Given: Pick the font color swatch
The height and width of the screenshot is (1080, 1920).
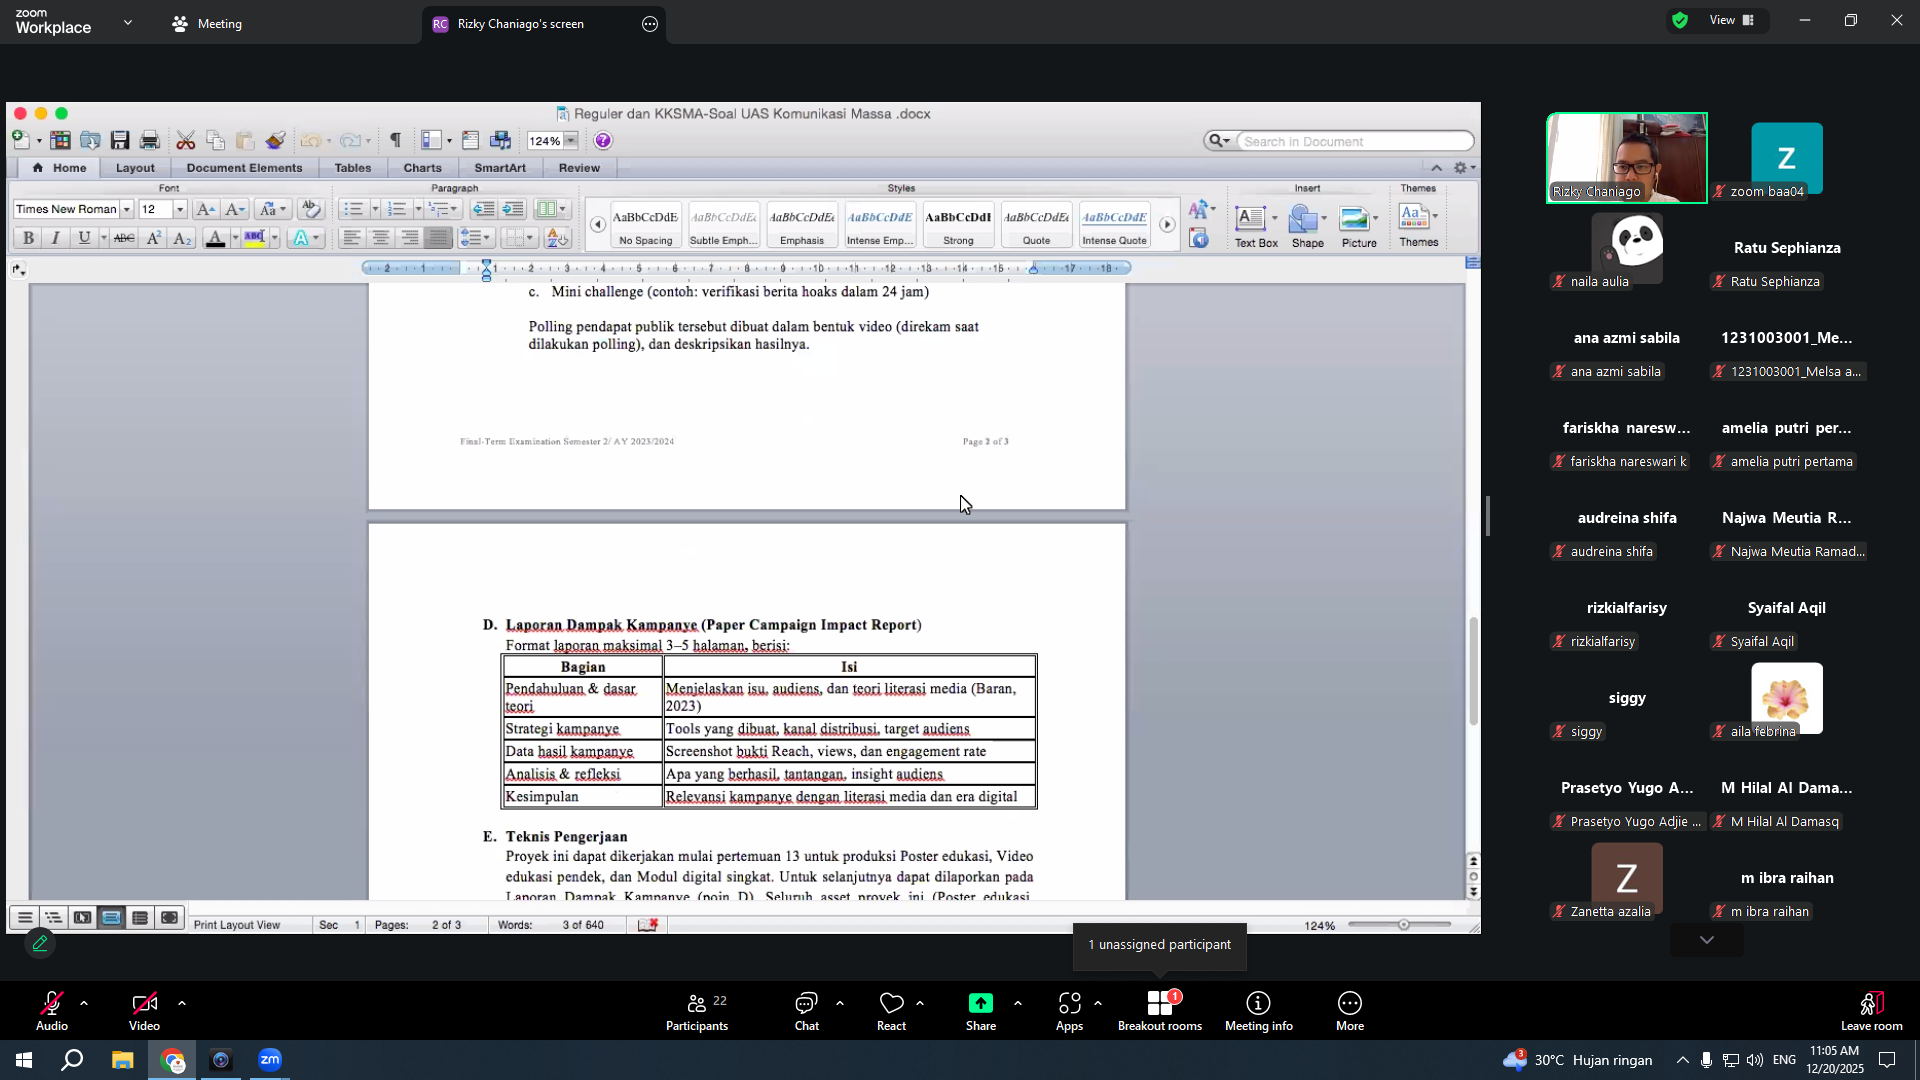Looking at the screenshot, I should click(x=215, y=238).
